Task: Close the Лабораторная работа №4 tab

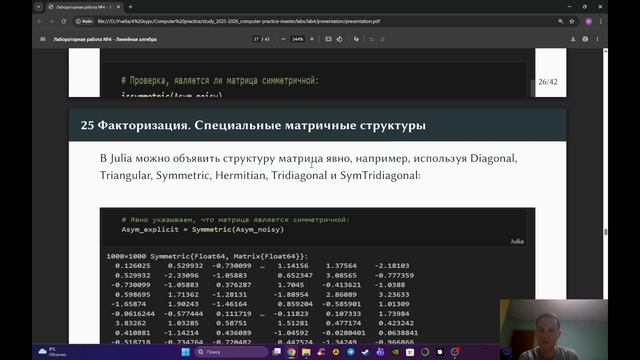Action: (x=118, y=7)
